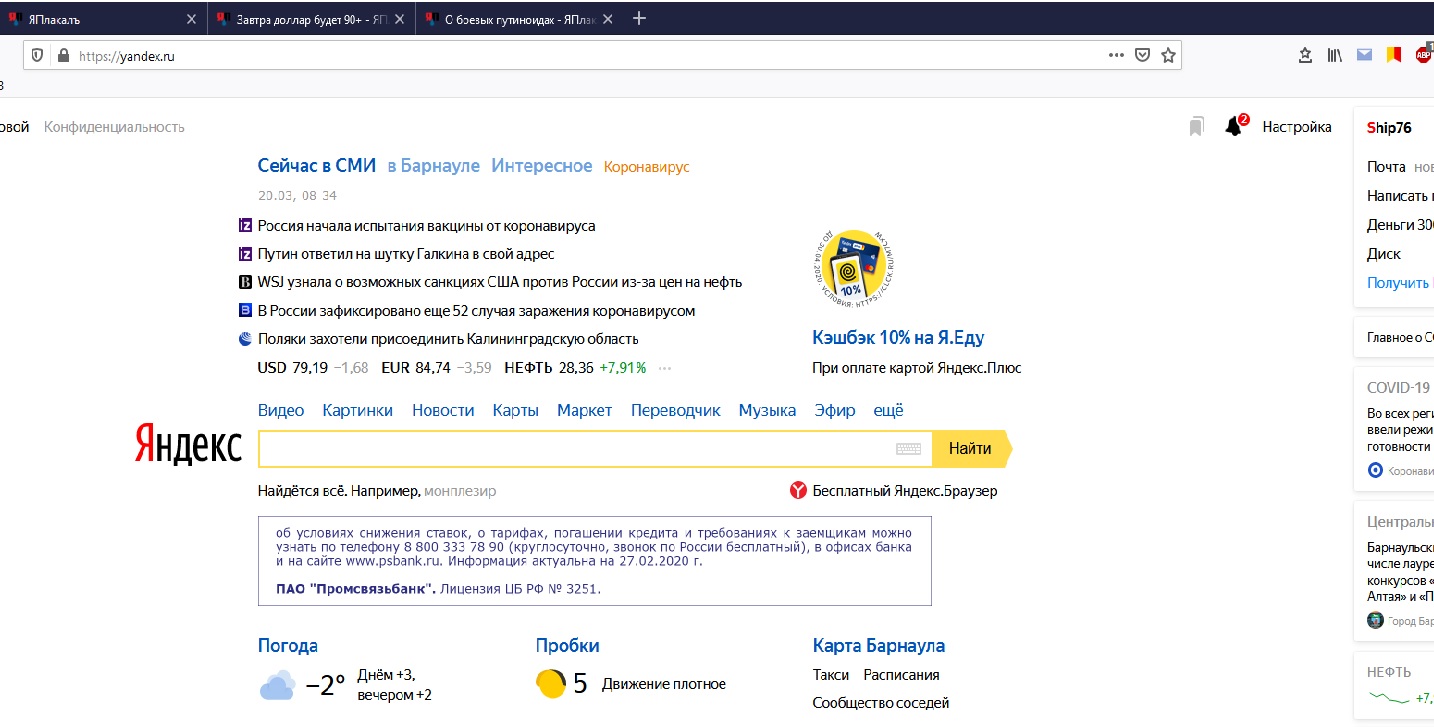The width and height of the screenshot is (1434, 727).
Task: Click the star-on-tray toolbar icon
Action: 1305,56
